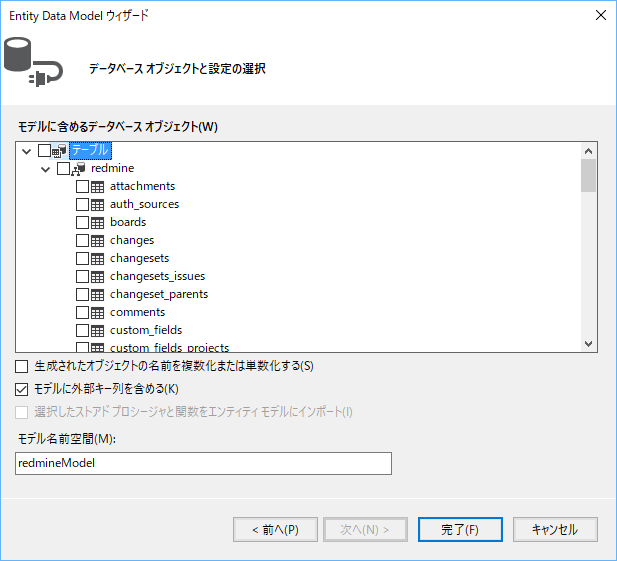
Task: Enable pluralize or singularize object names option
Action: 22,366
